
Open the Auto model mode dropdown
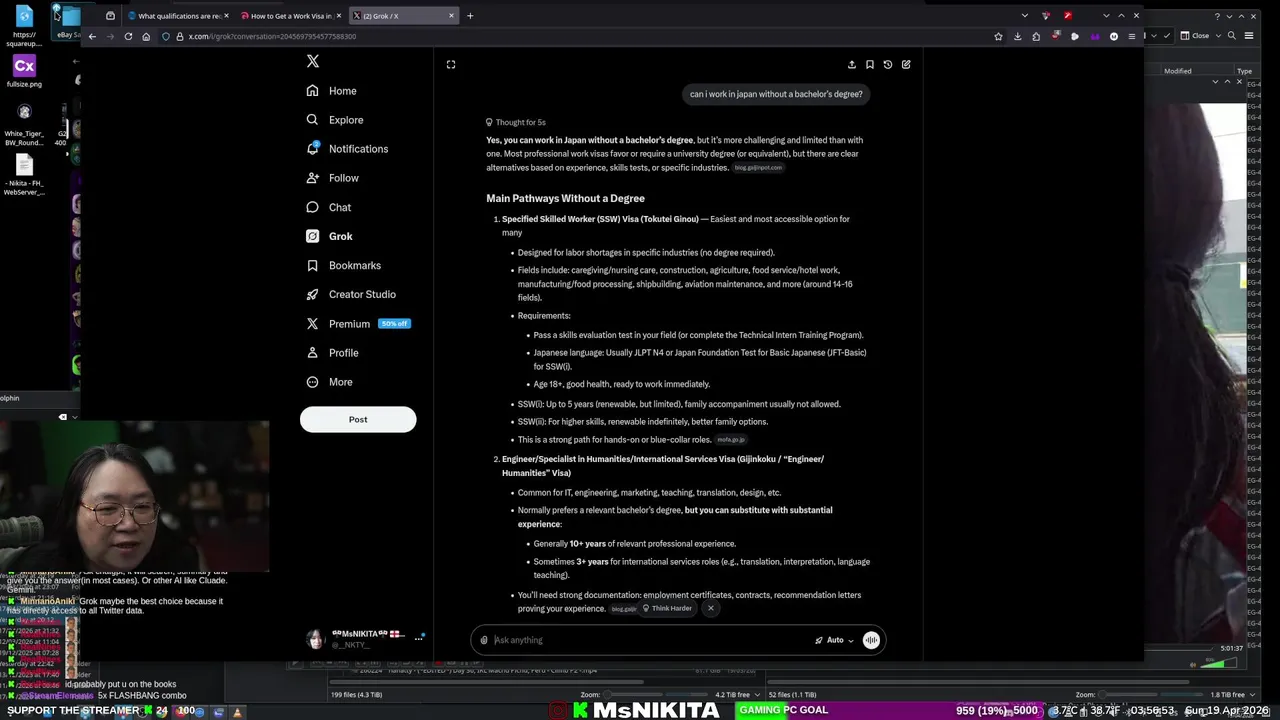[835, 640]
